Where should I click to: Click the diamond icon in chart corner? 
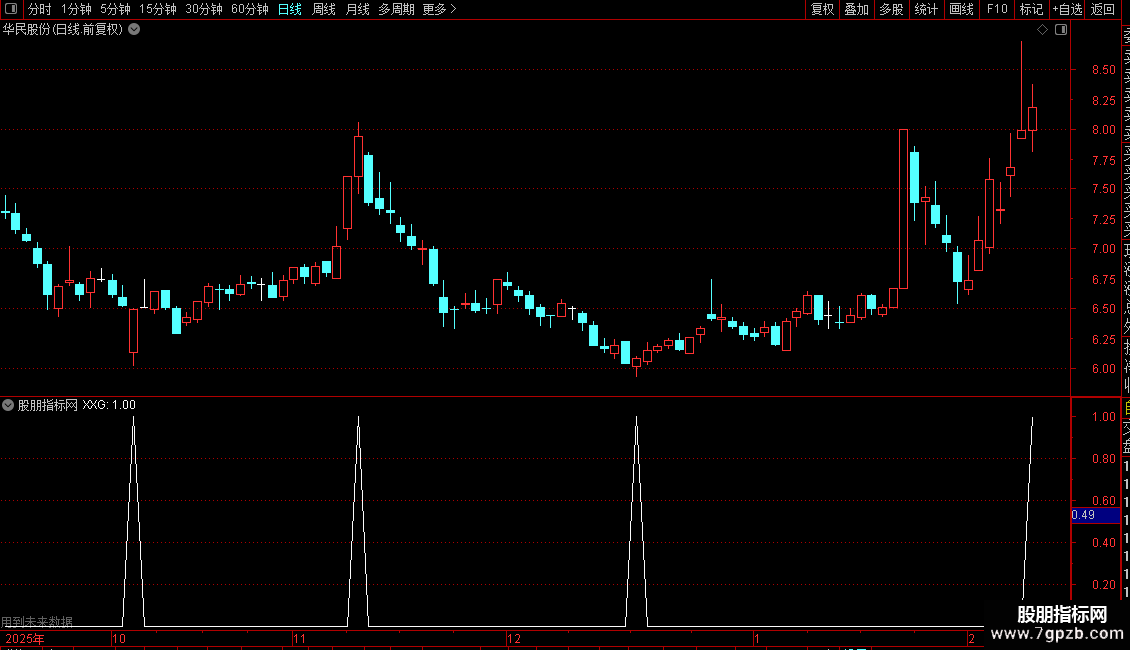(1042, 30)
